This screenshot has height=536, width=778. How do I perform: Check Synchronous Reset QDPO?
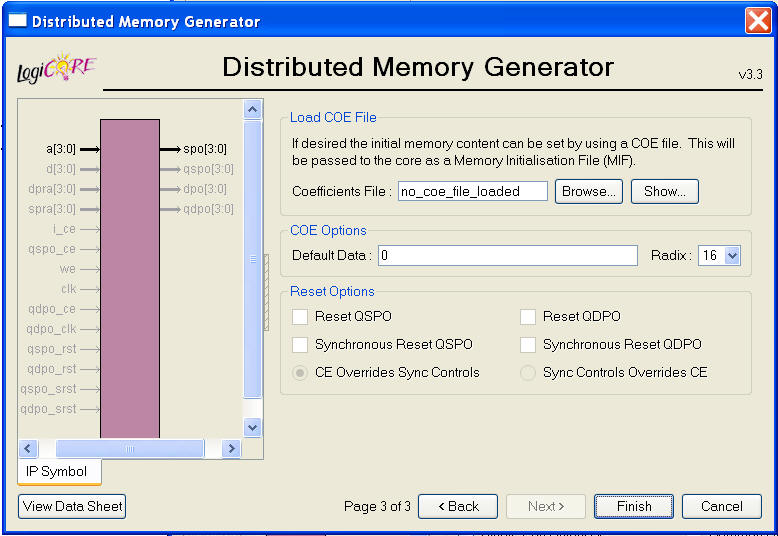[x=528, y=344]
